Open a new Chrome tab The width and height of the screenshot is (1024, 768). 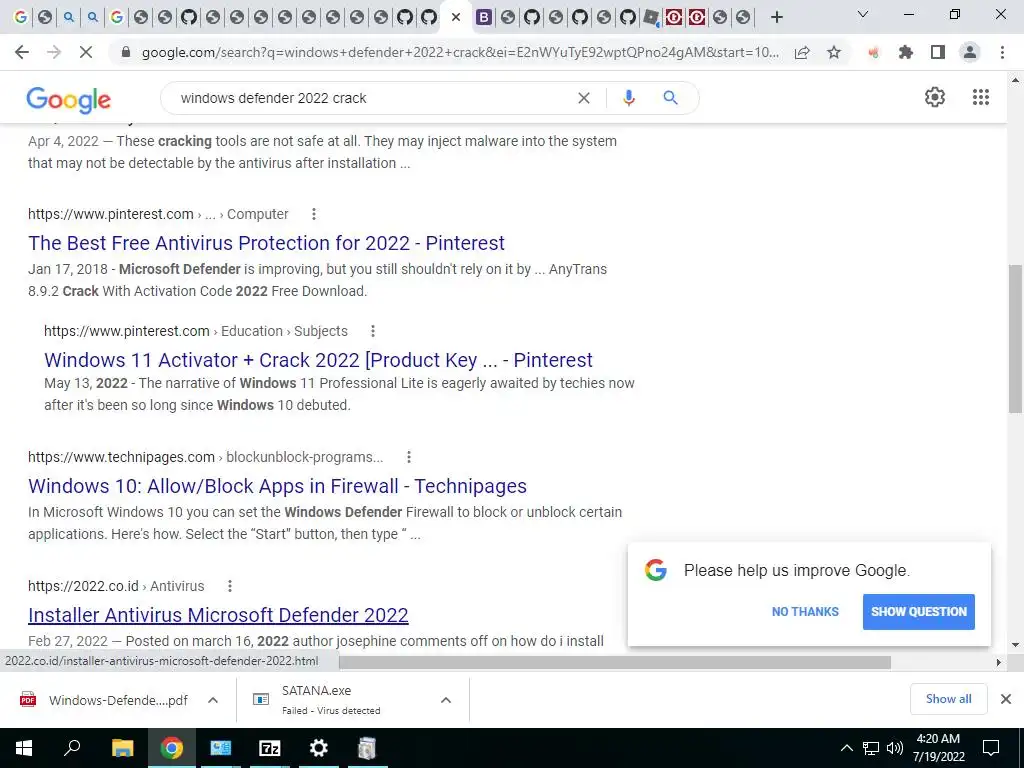pyautogui.click(x=776, y=17)
